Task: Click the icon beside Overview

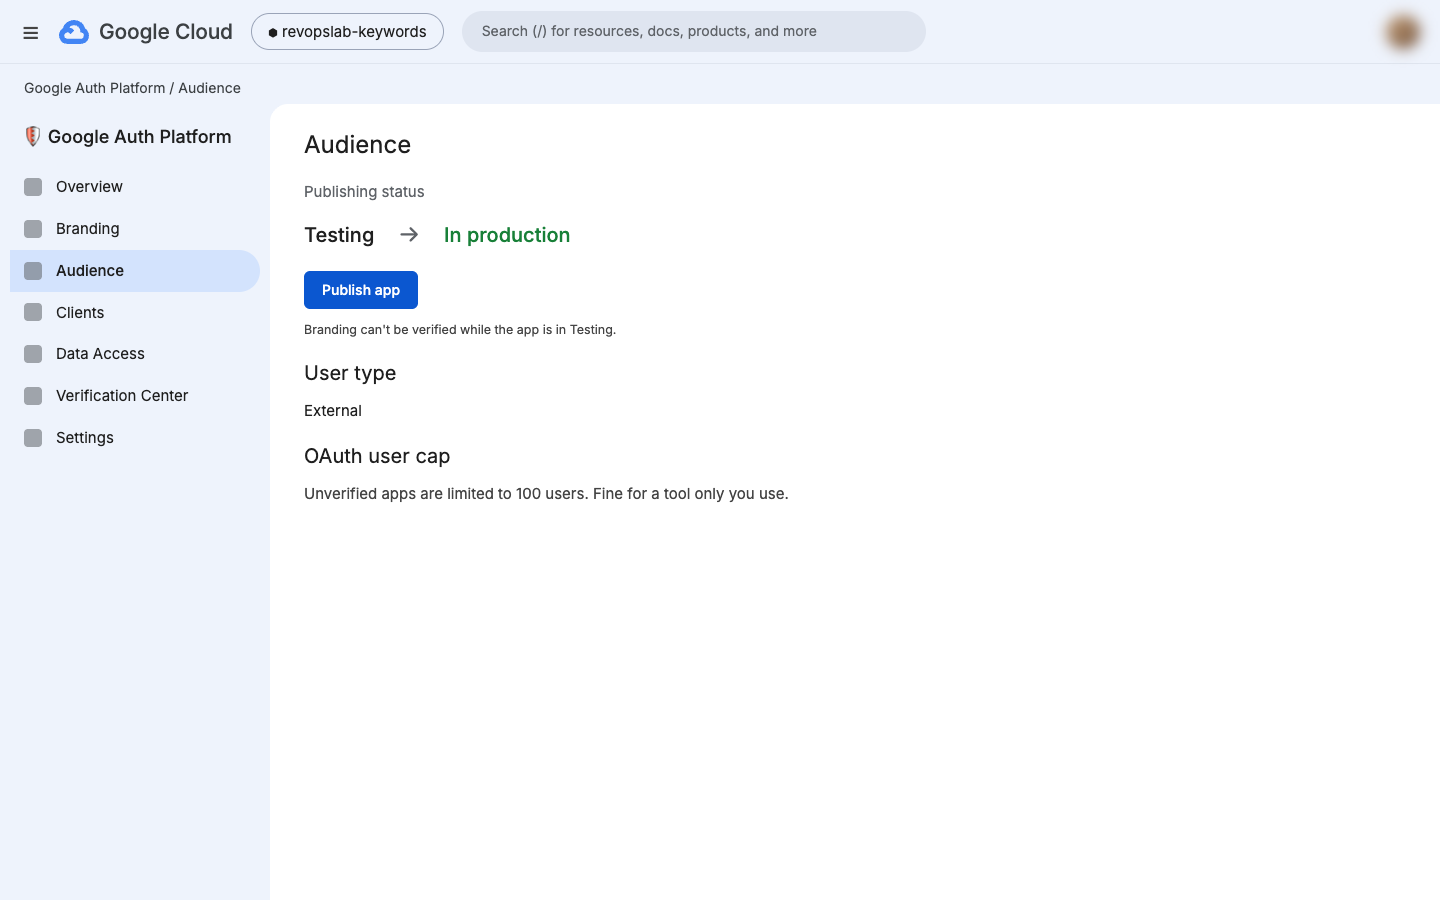Action: (33, 187)
